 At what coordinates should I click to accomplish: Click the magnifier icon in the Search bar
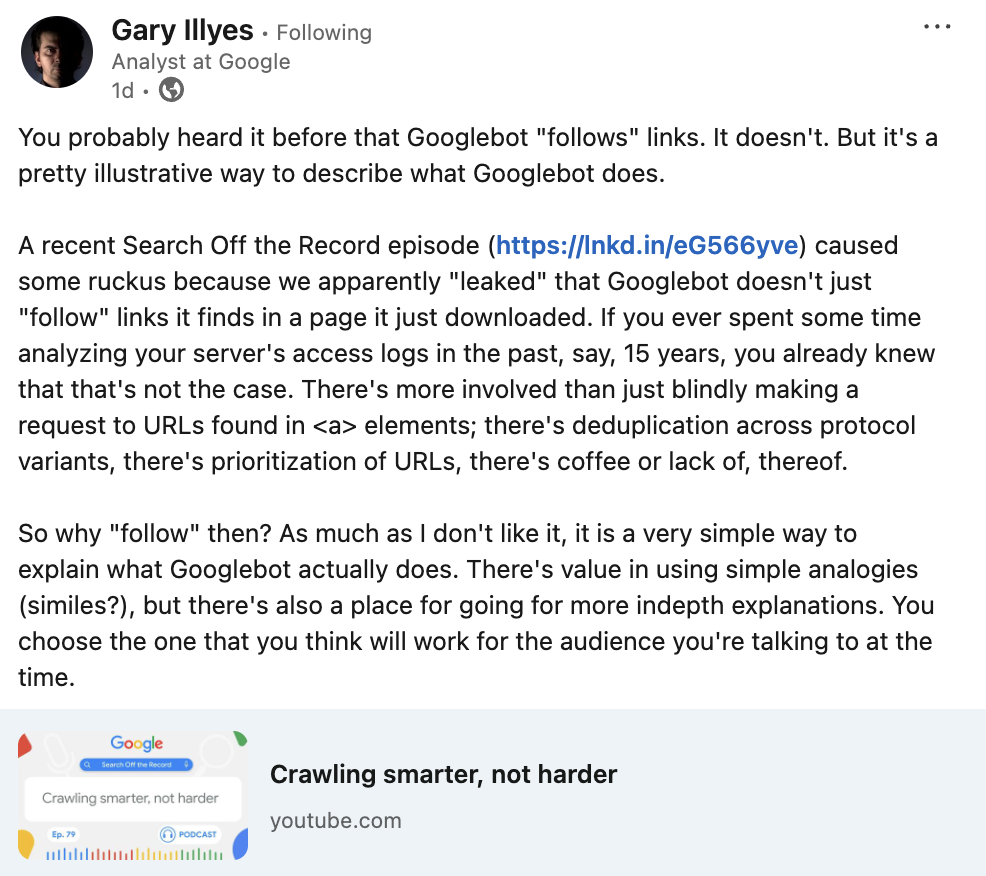click(x=87, y=765)
